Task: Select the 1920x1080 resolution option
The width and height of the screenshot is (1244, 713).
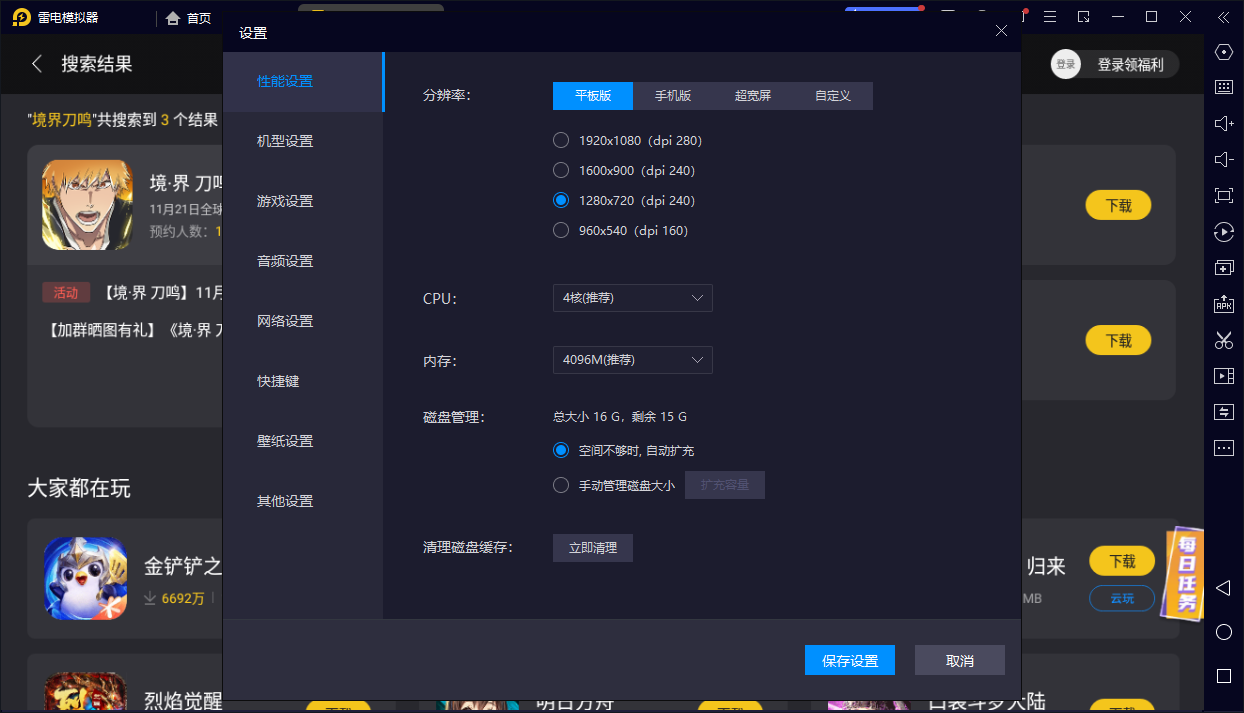Action: coord(560,140)
